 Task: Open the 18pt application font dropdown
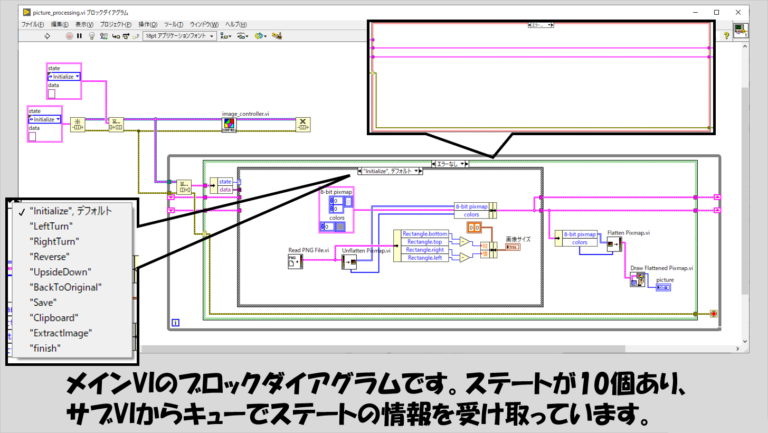[179, 36]
